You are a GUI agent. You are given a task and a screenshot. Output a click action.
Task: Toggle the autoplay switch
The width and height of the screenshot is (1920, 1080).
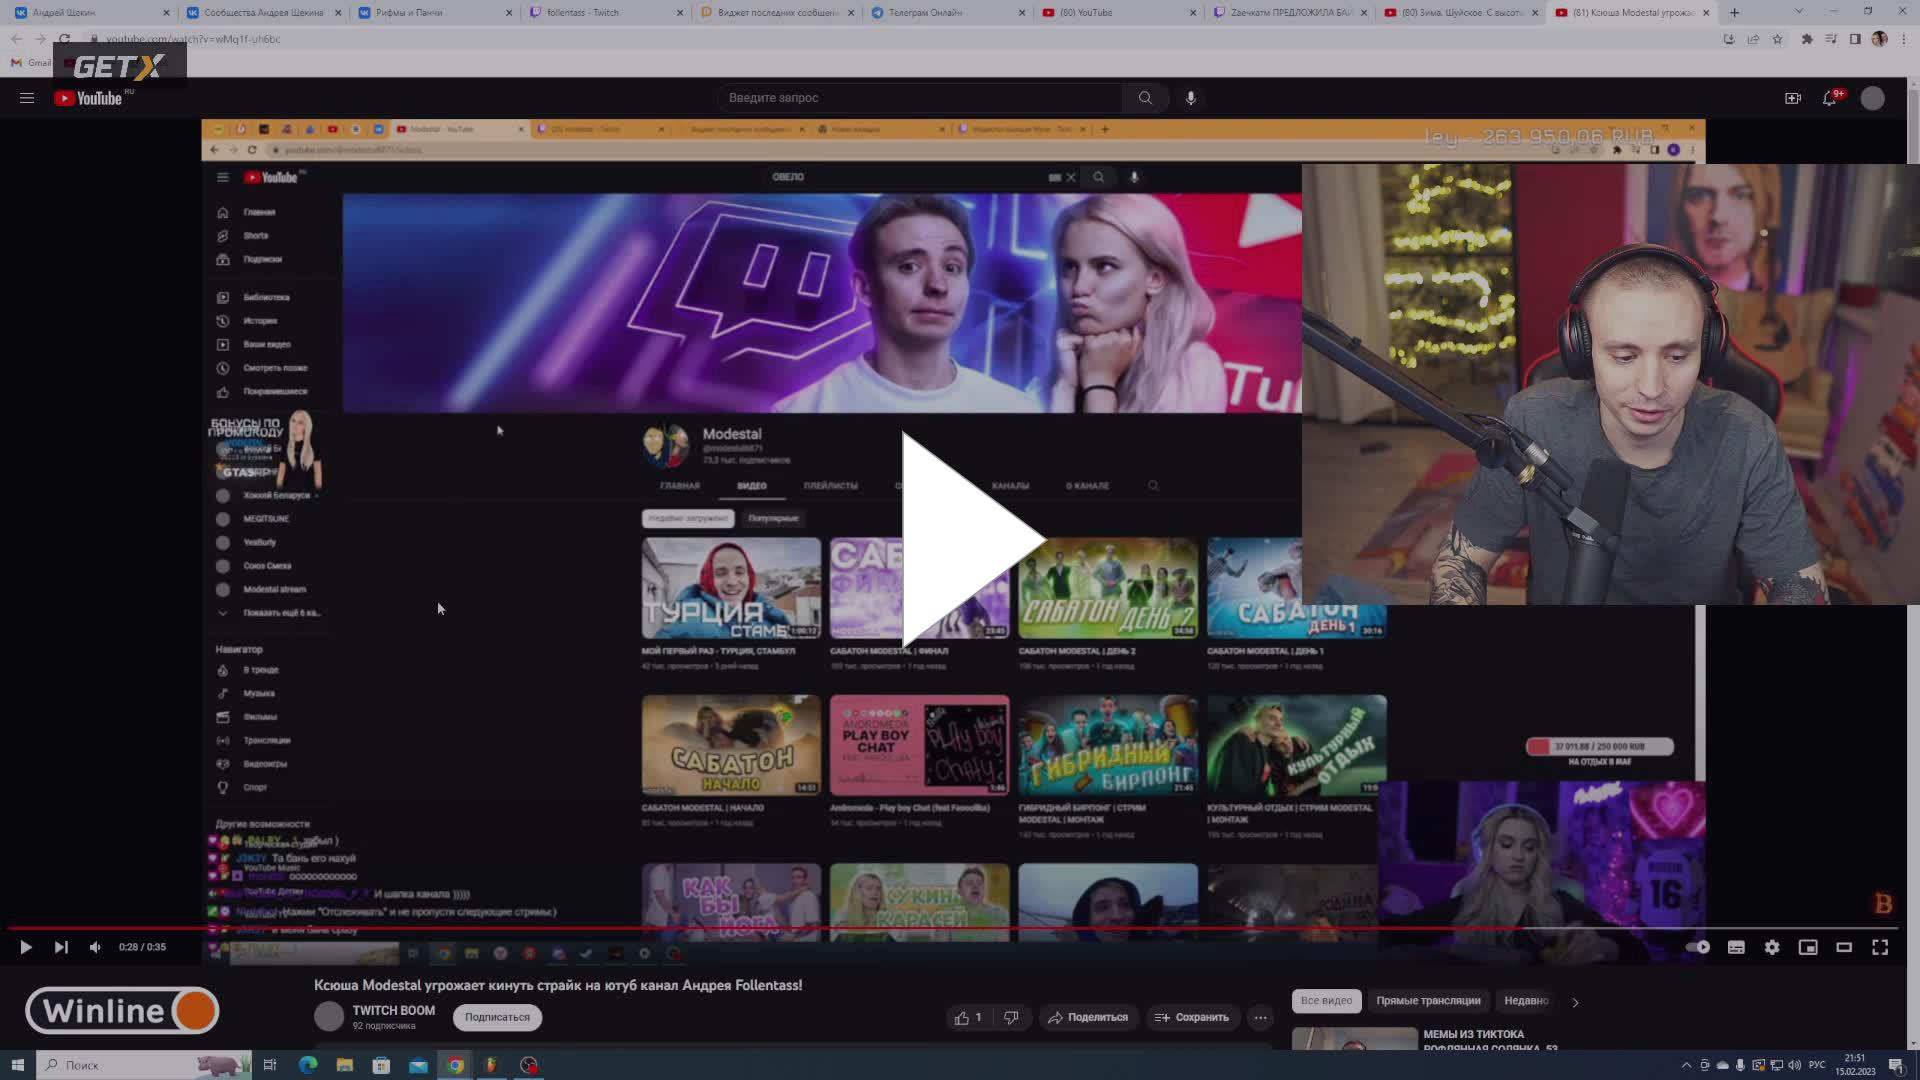coord(1698,947)
